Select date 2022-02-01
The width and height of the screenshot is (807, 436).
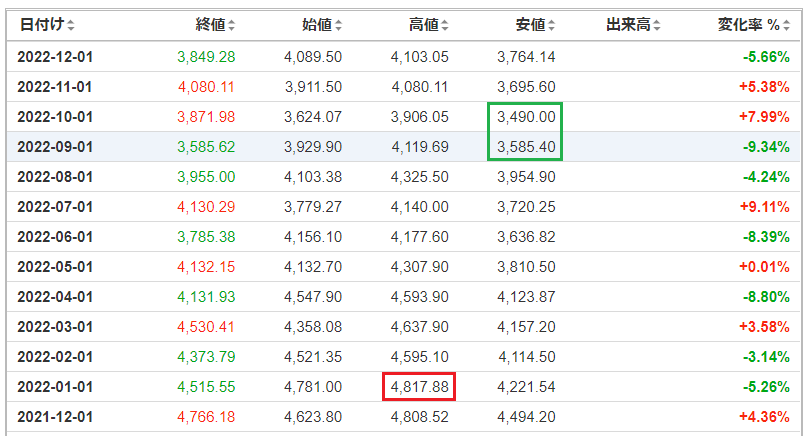coord(55,357)
